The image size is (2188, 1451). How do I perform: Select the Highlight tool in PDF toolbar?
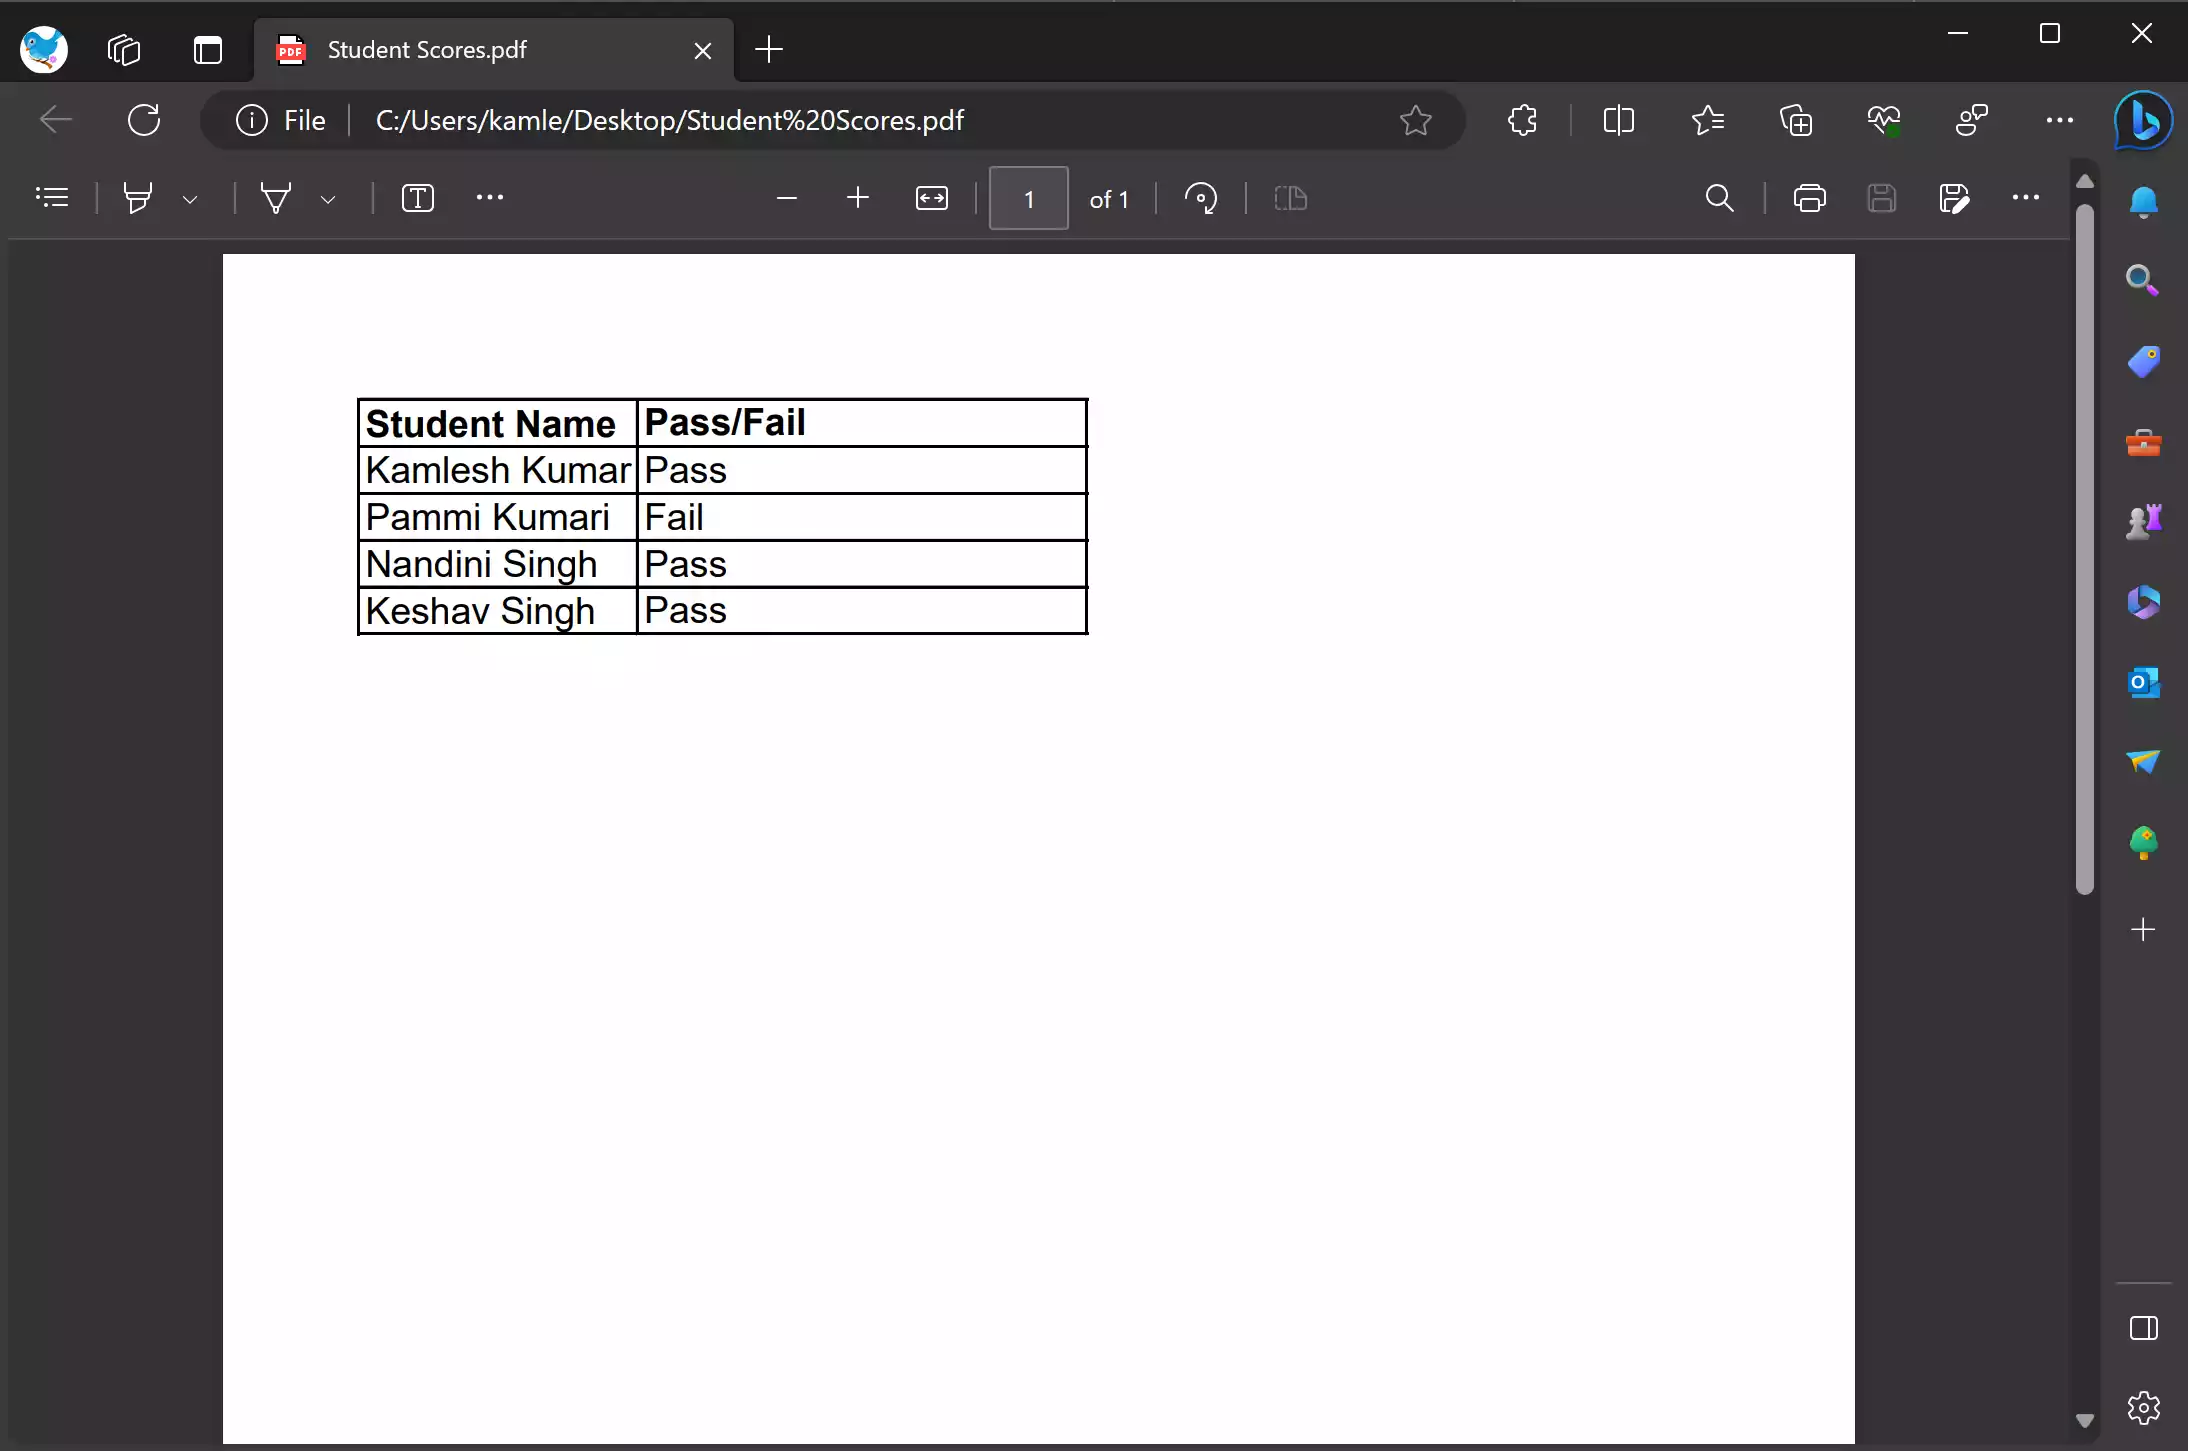138,198
